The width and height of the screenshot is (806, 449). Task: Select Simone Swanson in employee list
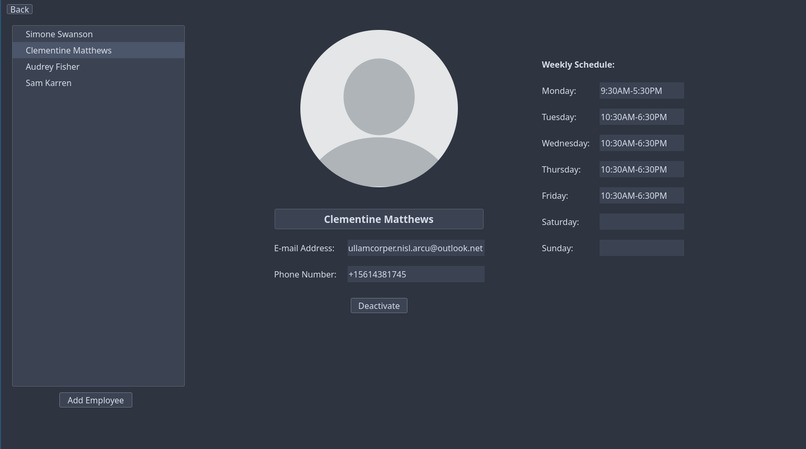[98, 34]
